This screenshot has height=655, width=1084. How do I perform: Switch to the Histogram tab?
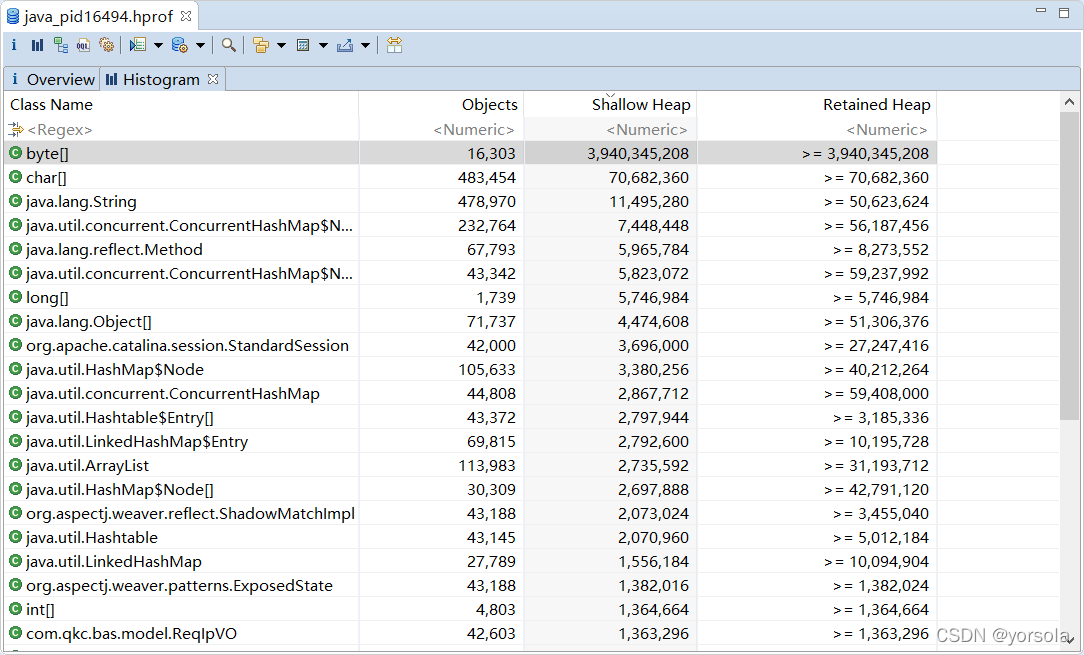[160, 79]
